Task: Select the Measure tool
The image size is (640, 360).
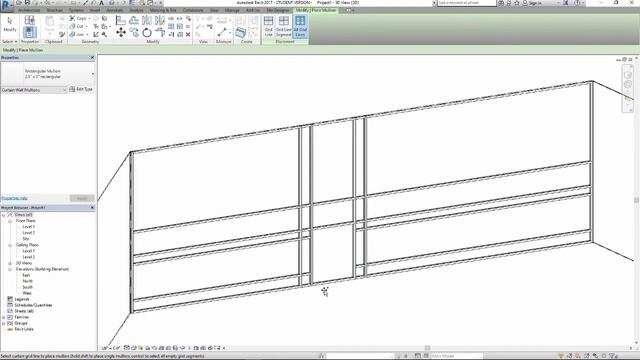Action: (x=222, y=32)
